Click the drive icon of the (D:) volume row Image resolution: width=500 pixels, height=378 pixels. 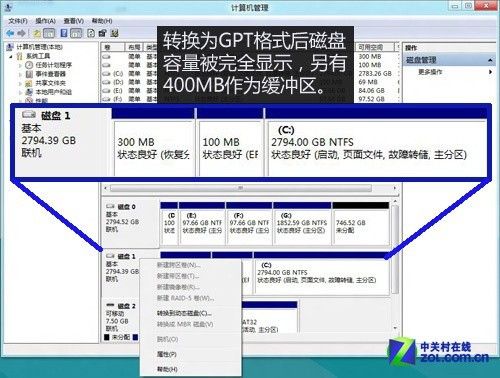[x=106, y=82]
